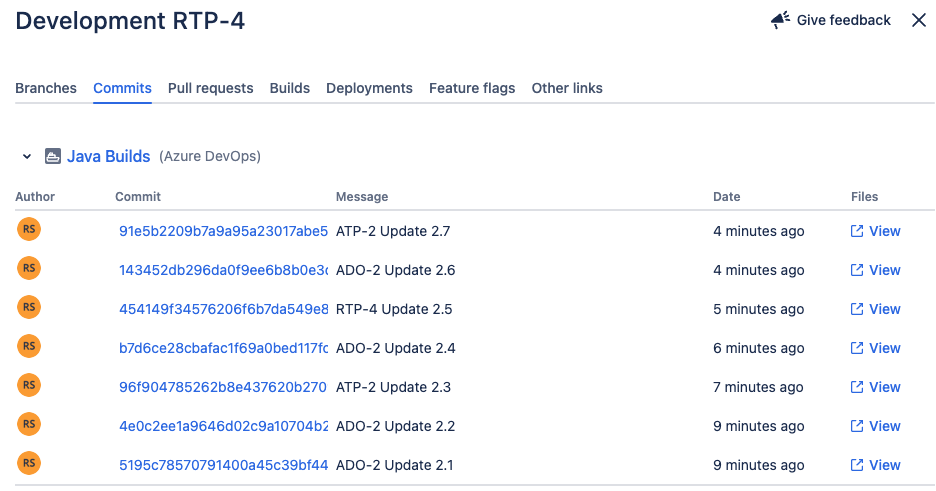
Task: Open commit 5195c78570791400a45c39bf44
Action: tap(223, 465)
